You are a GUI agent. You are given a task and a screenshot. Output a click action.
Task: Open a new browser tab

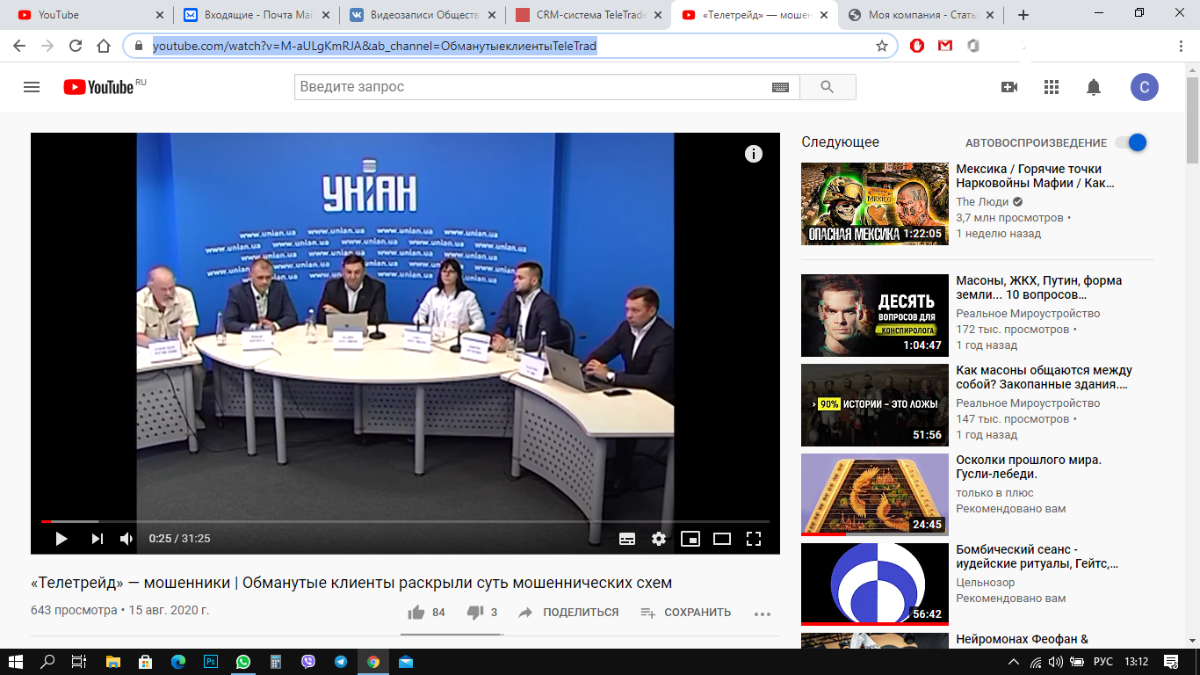(1023, 15)
